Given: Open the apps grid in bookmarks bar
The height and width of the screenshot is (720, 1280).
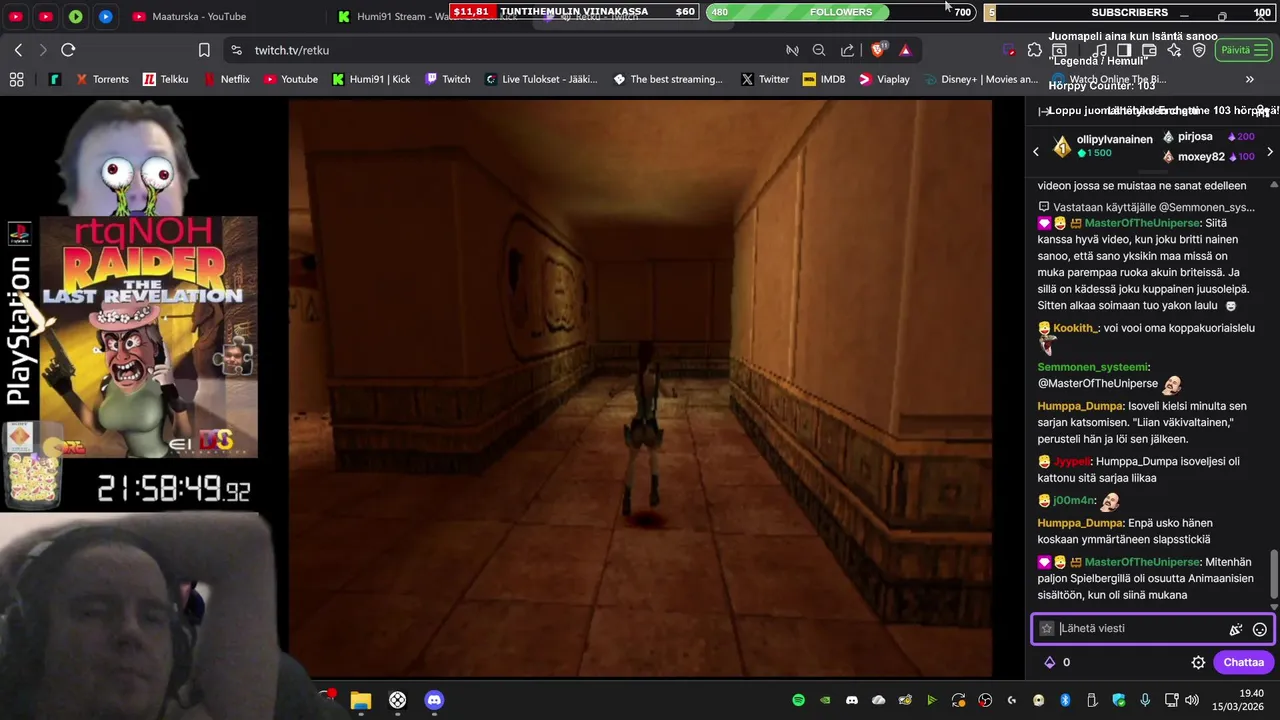Looking at the screenshot, I should [x=16, y=79].
